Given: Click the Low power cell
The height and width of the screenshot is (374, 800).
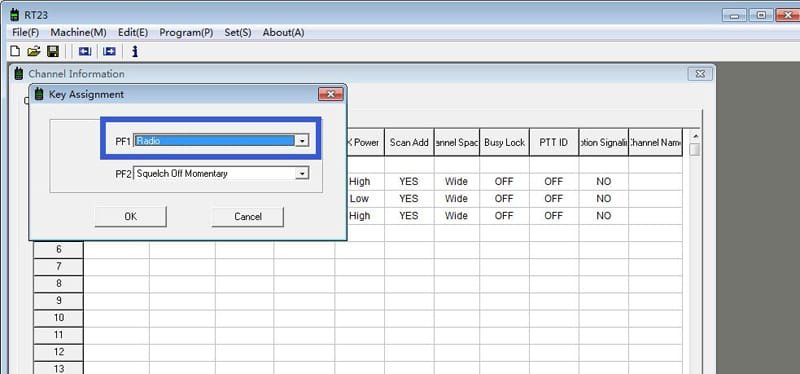Looking at the screenshot, I should click(x=360, y=198).
